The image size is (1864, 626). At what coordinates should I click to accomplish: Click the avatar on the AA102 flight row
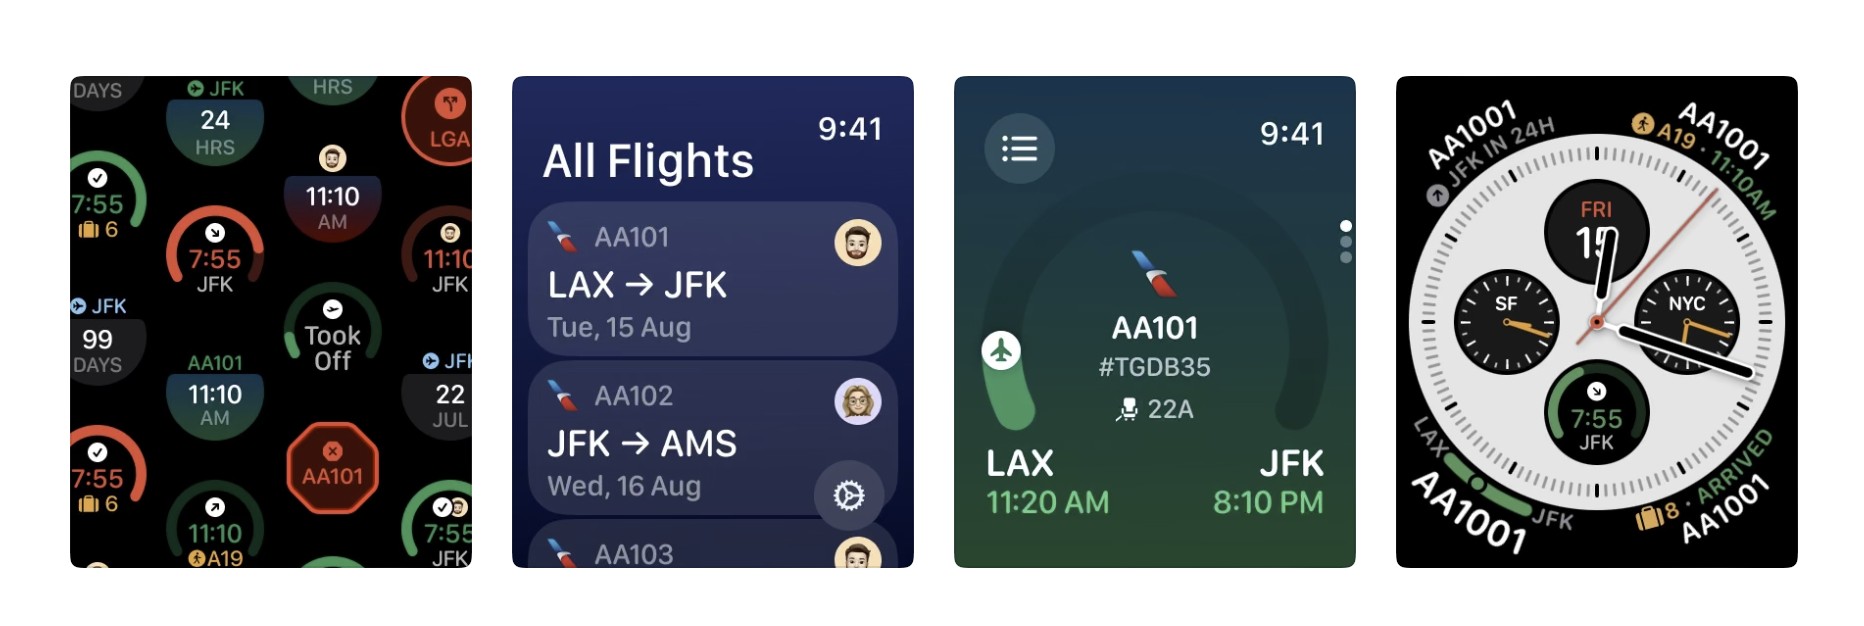pyautogui.click(x=857, y=402)
